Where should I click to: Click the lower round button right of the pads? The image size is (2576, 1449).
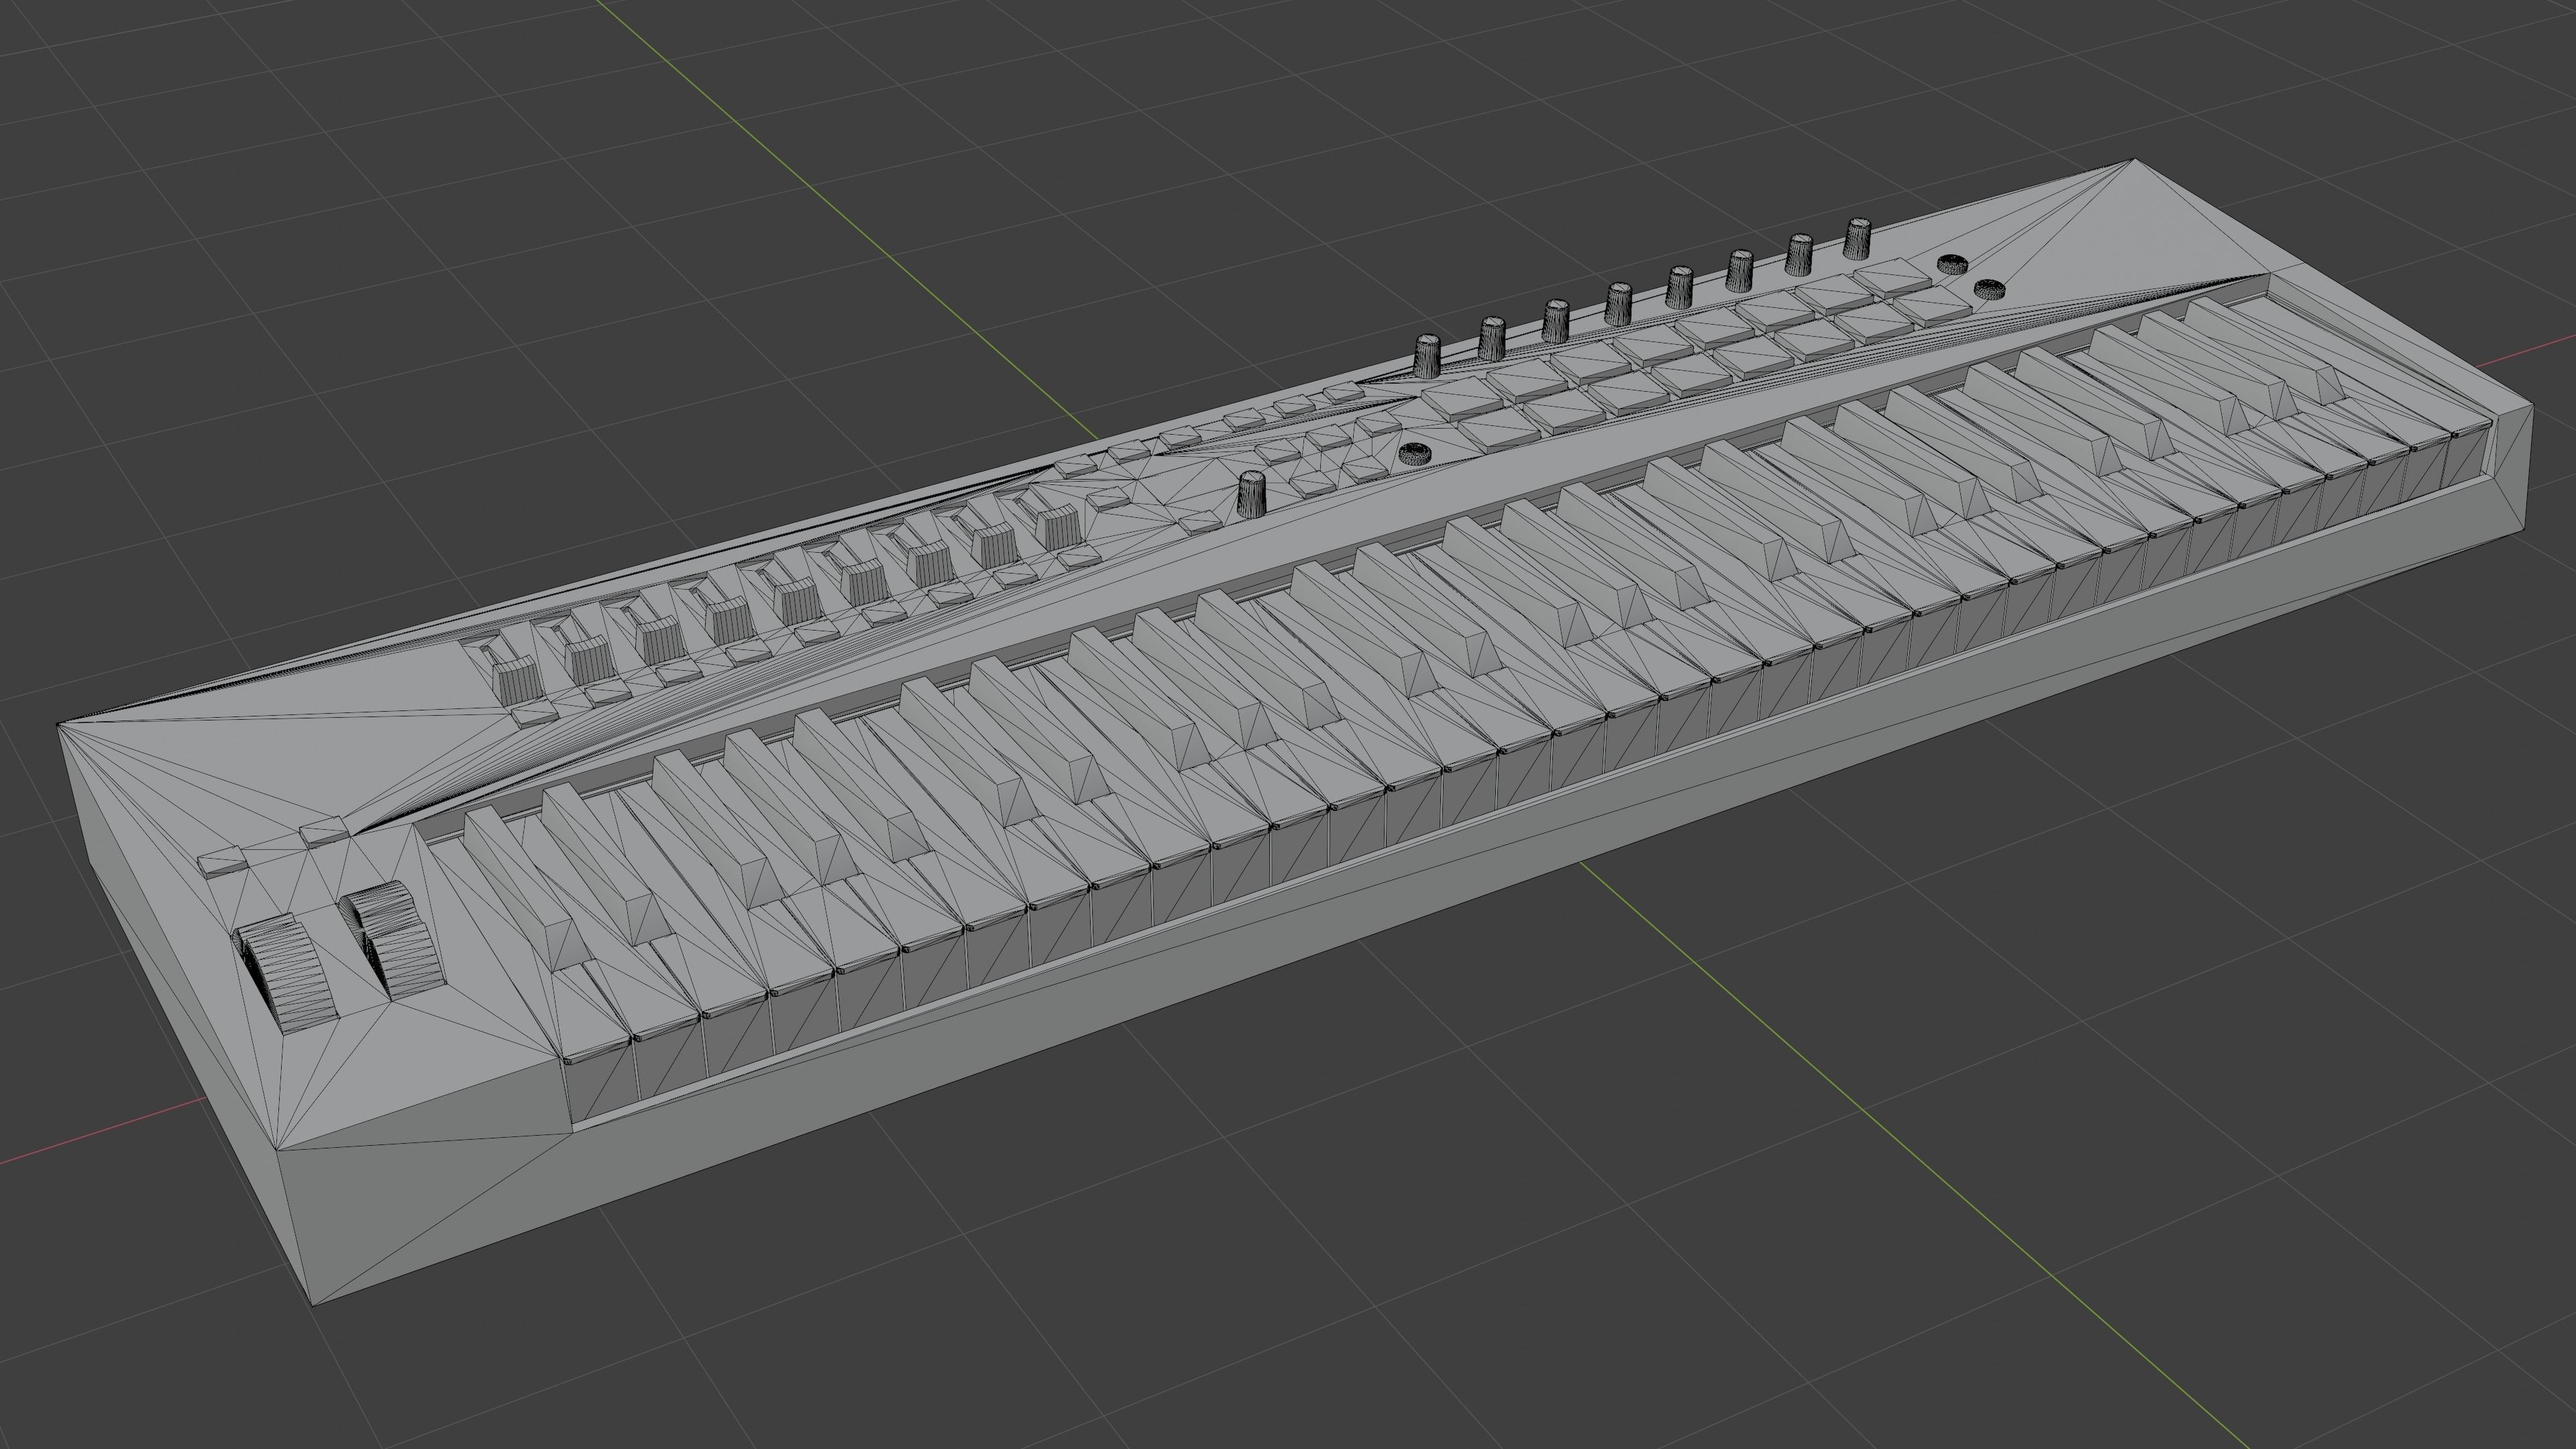coord(1990,290)
